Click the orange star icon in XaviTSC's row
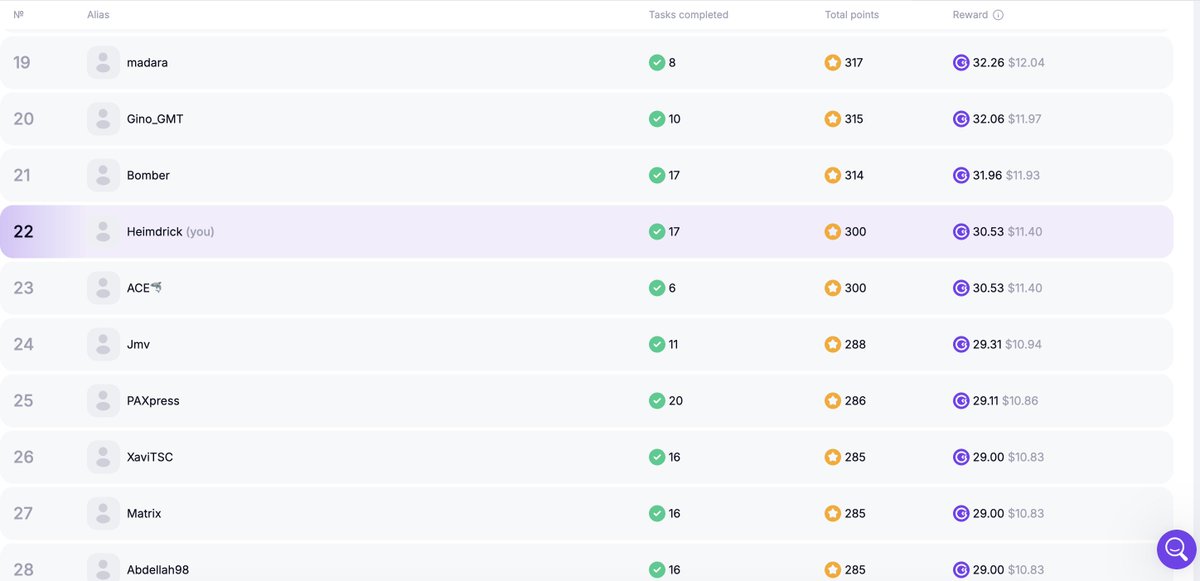Screen dimensions: 1200x581 click(833, 457)
